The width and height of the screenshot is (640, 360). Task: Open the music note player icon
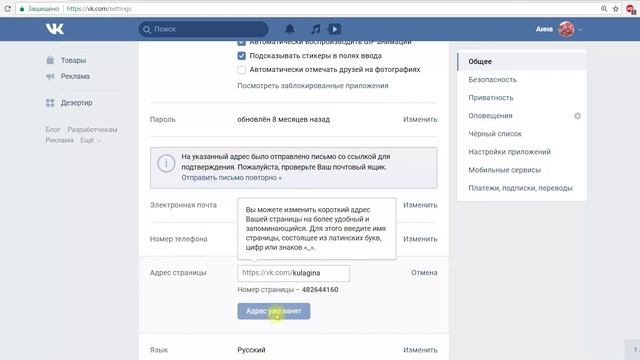click(x=316, y=29)
